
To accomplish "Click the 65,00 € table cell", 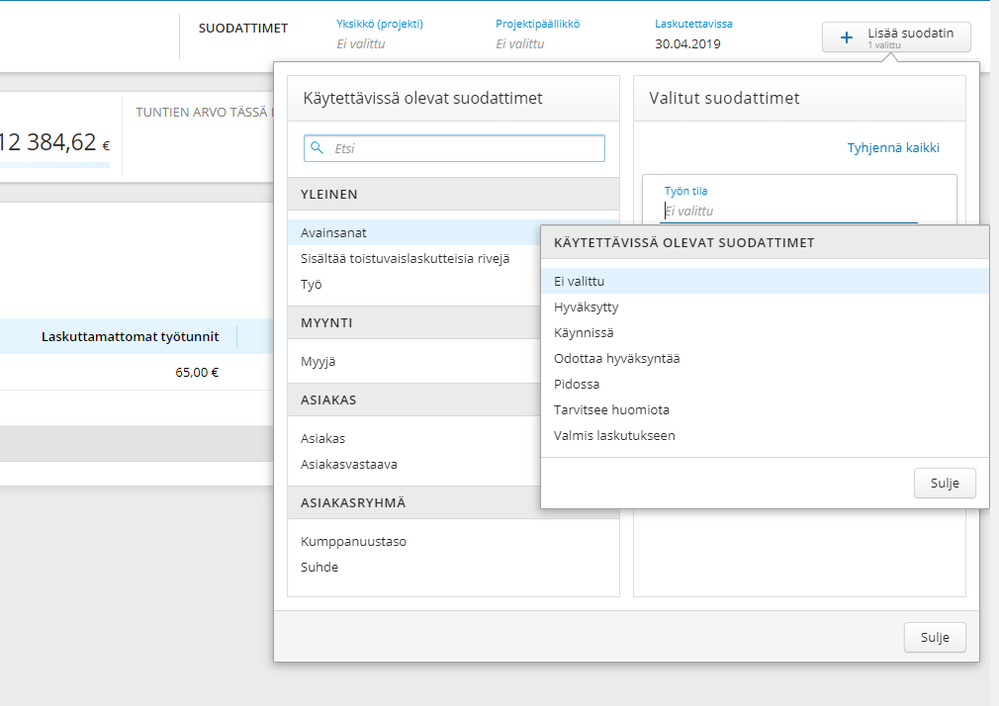I will point(196,372).
